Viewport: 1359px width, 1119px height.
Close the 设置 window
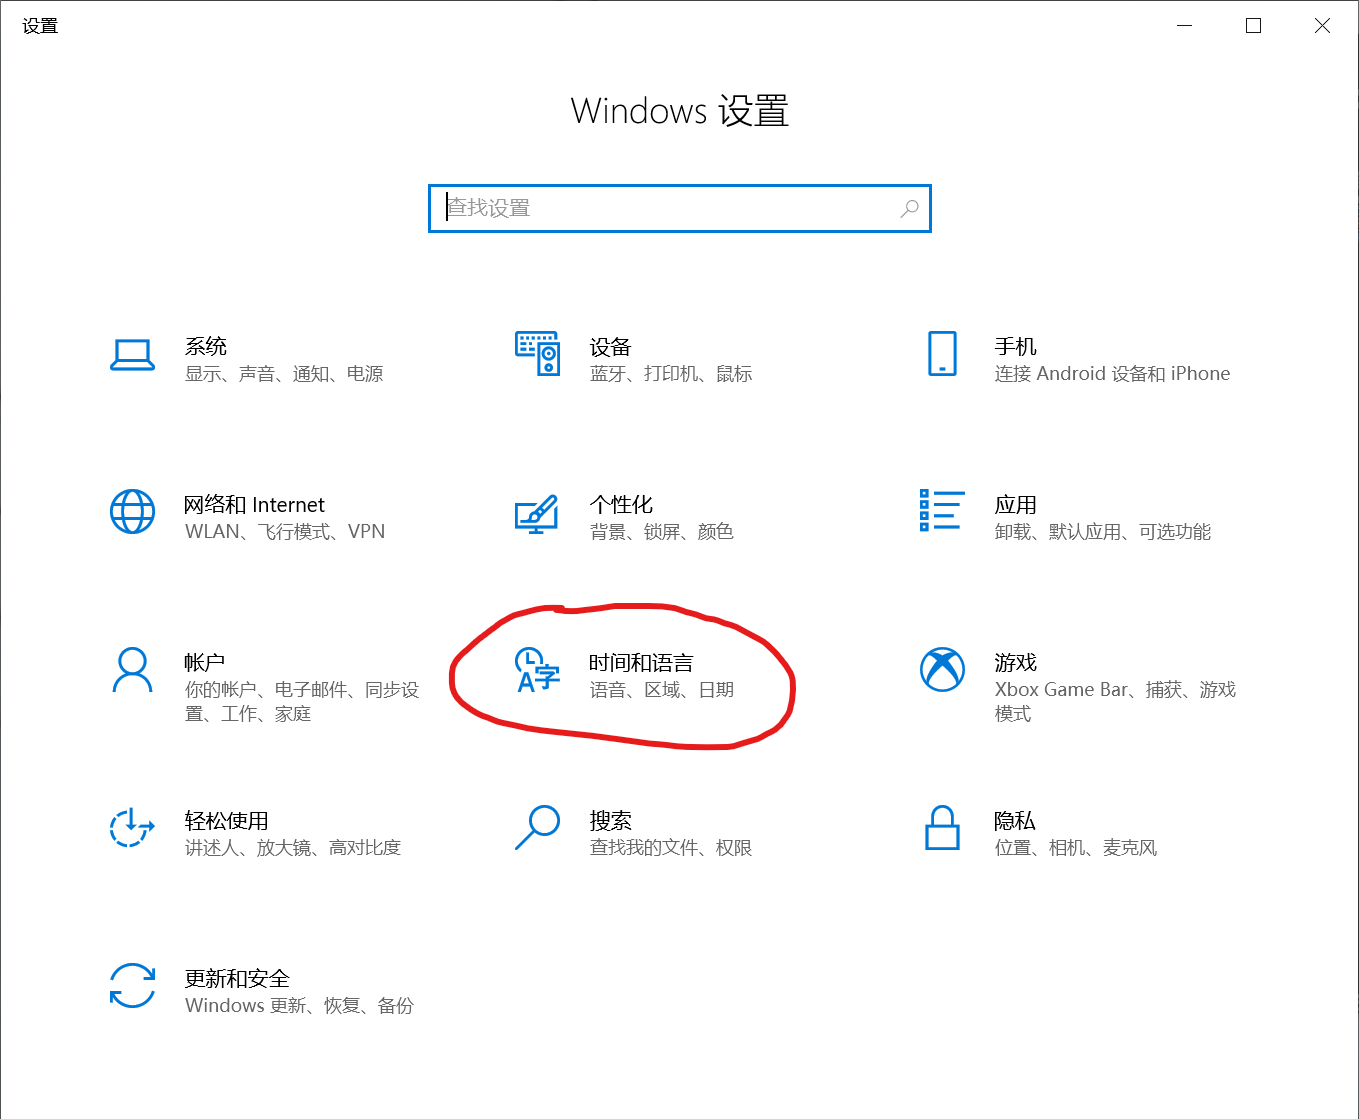pos(1322,26)
